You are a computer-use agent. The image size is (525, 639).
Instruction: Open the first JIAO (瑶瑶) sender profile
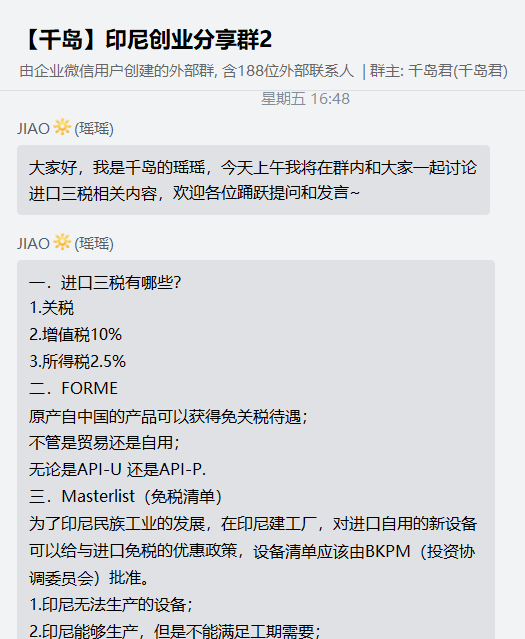[65, 128]
